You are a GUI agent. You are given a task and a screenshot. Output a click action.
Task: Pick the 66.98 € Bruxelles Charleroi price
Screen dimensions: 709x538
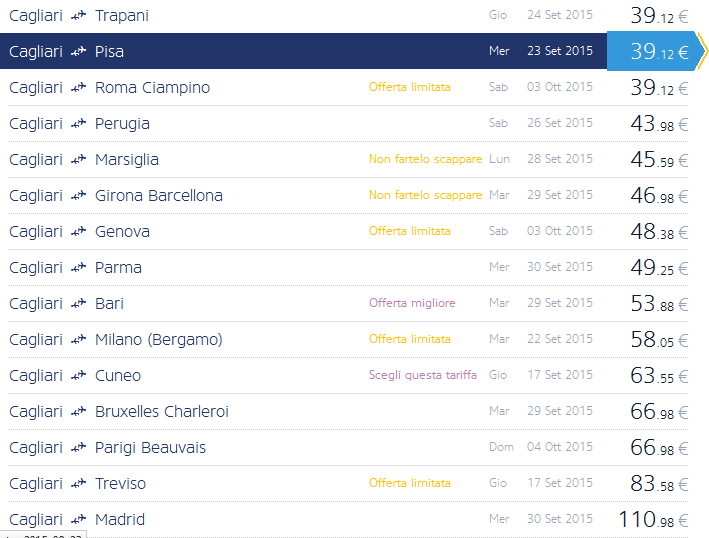658,412
